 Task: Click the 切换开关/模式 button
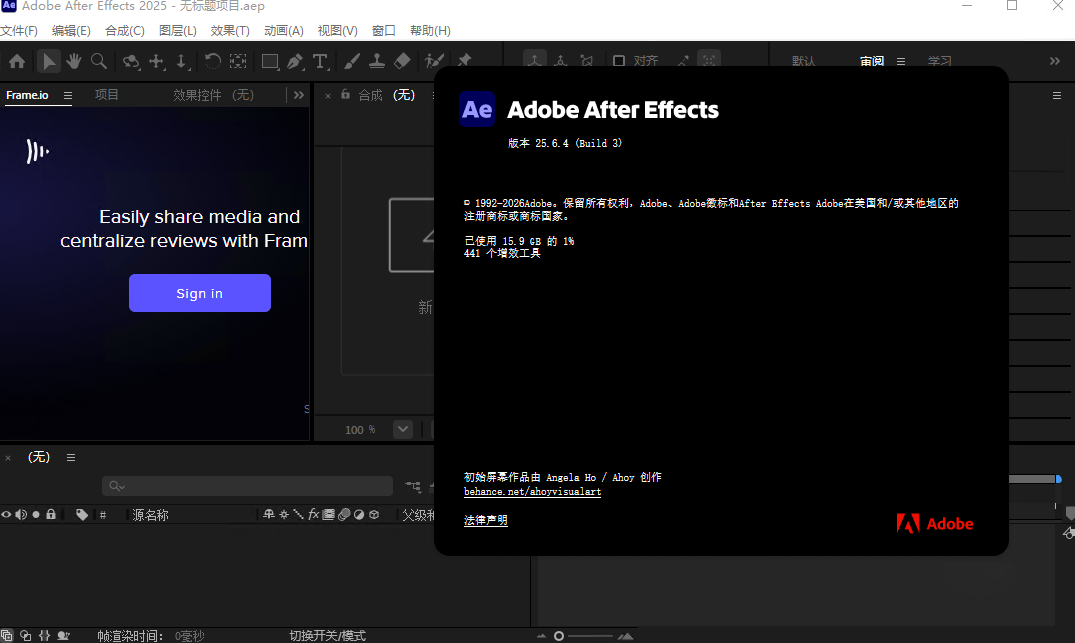click(327, 635)
